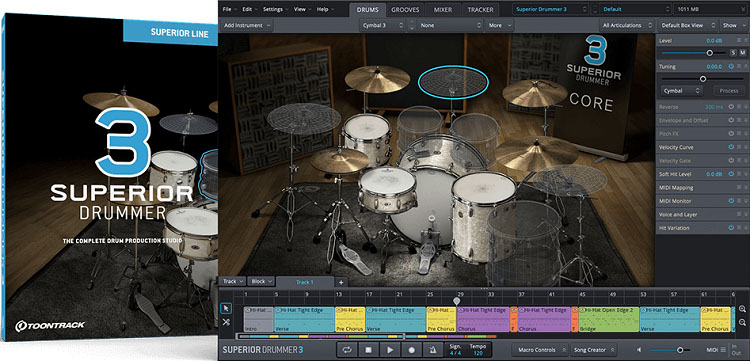Open the Show dropdown

pyautogui.click(x=733, y=25)
